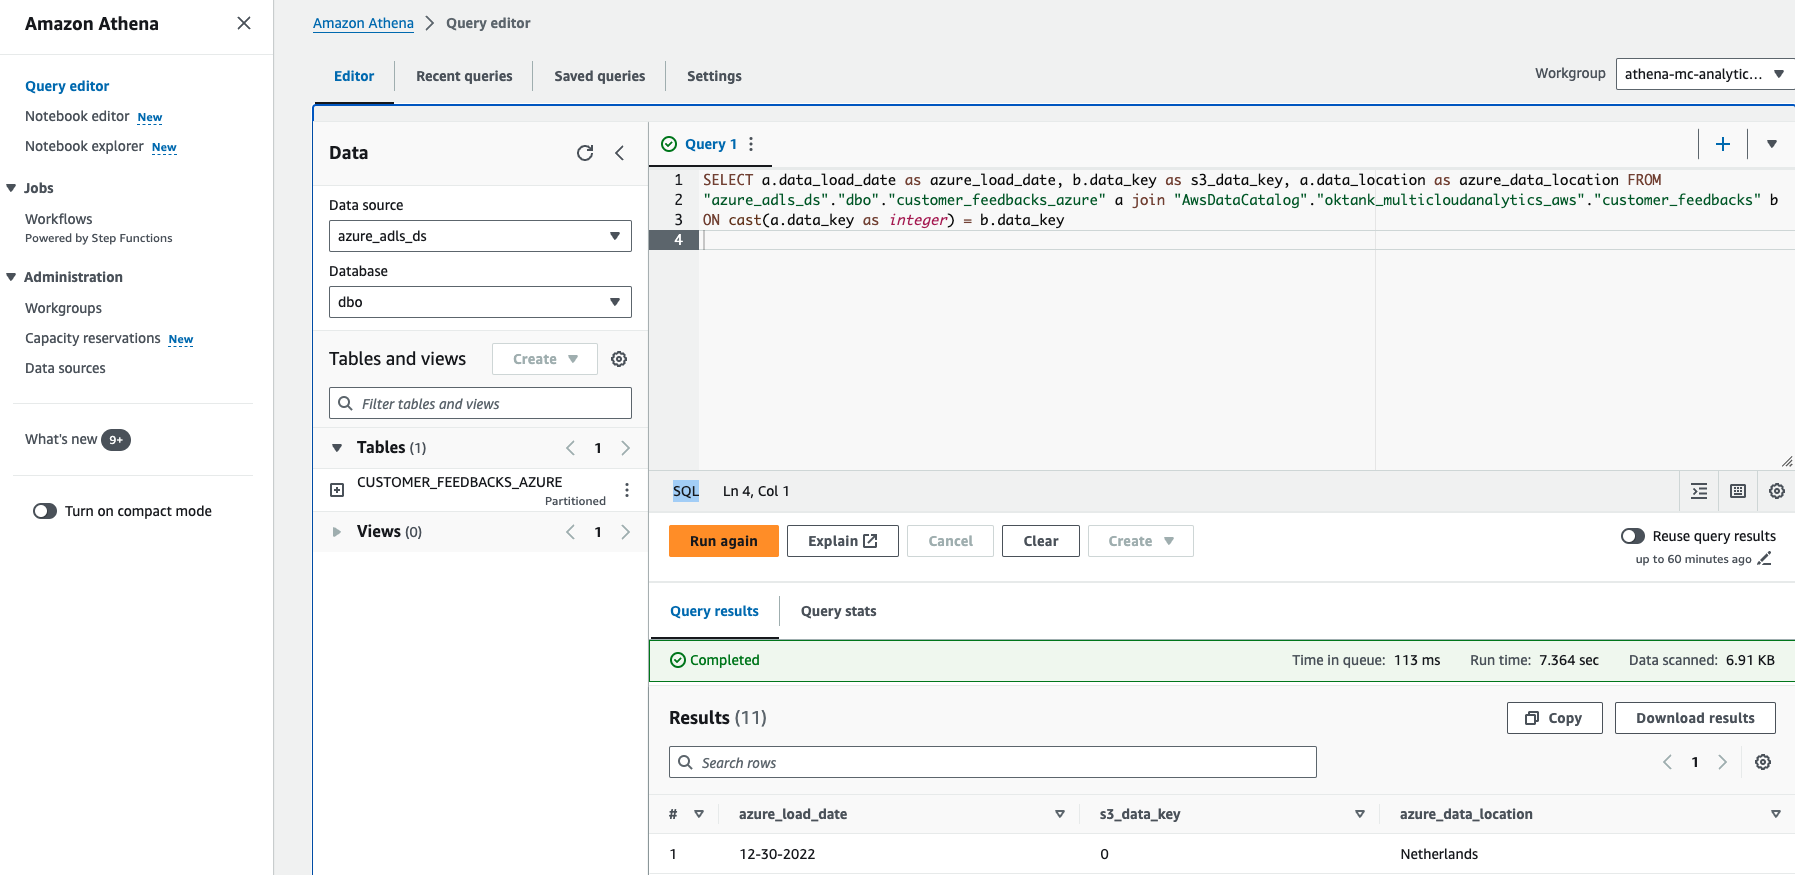Expand the CUSTOMER_FEEDBACKS_AZURE table columns
This screenshot has height=875, width=1795.
[337, 490]
